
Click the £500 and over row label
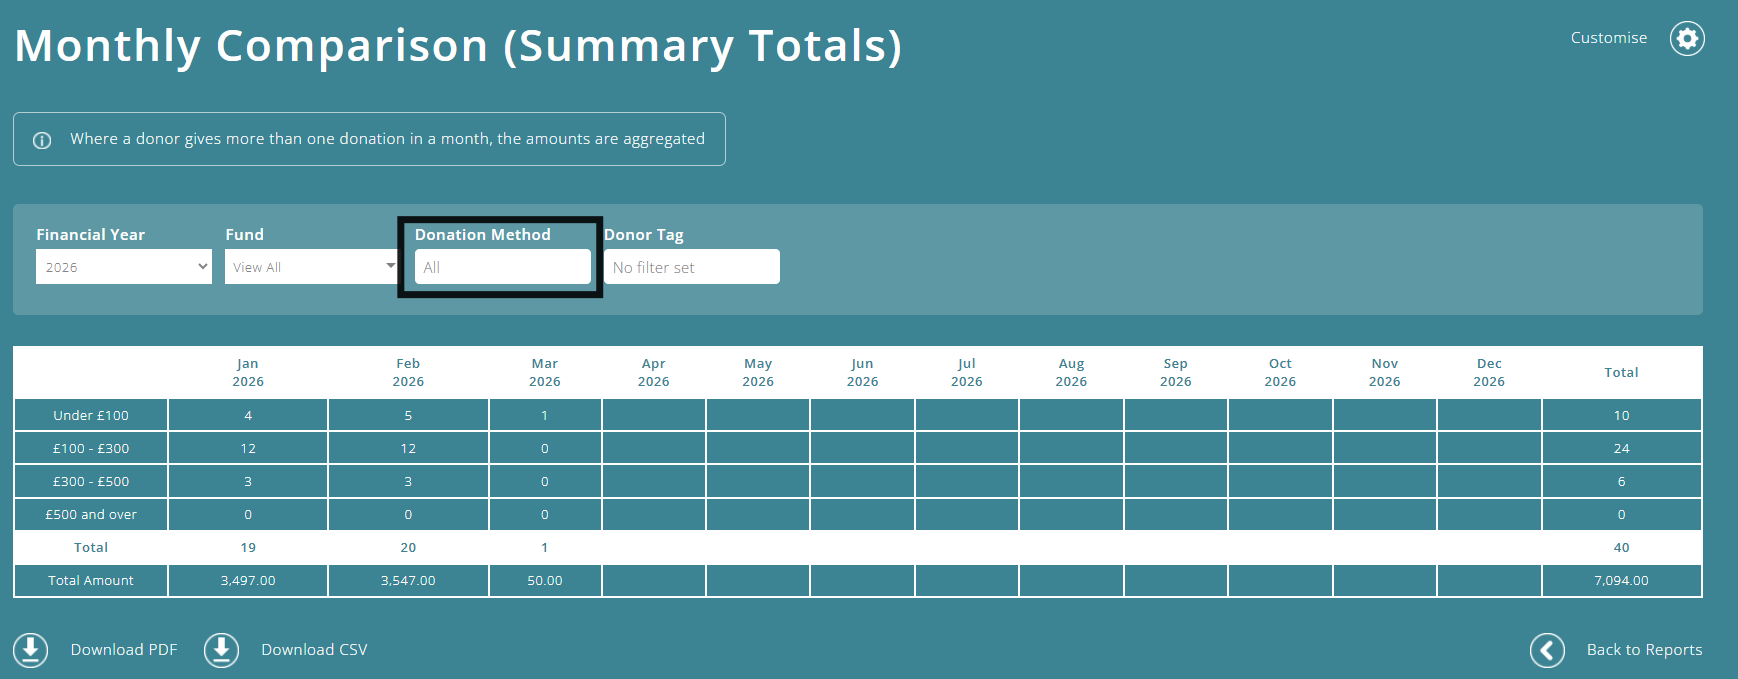[x=91, y=514]
